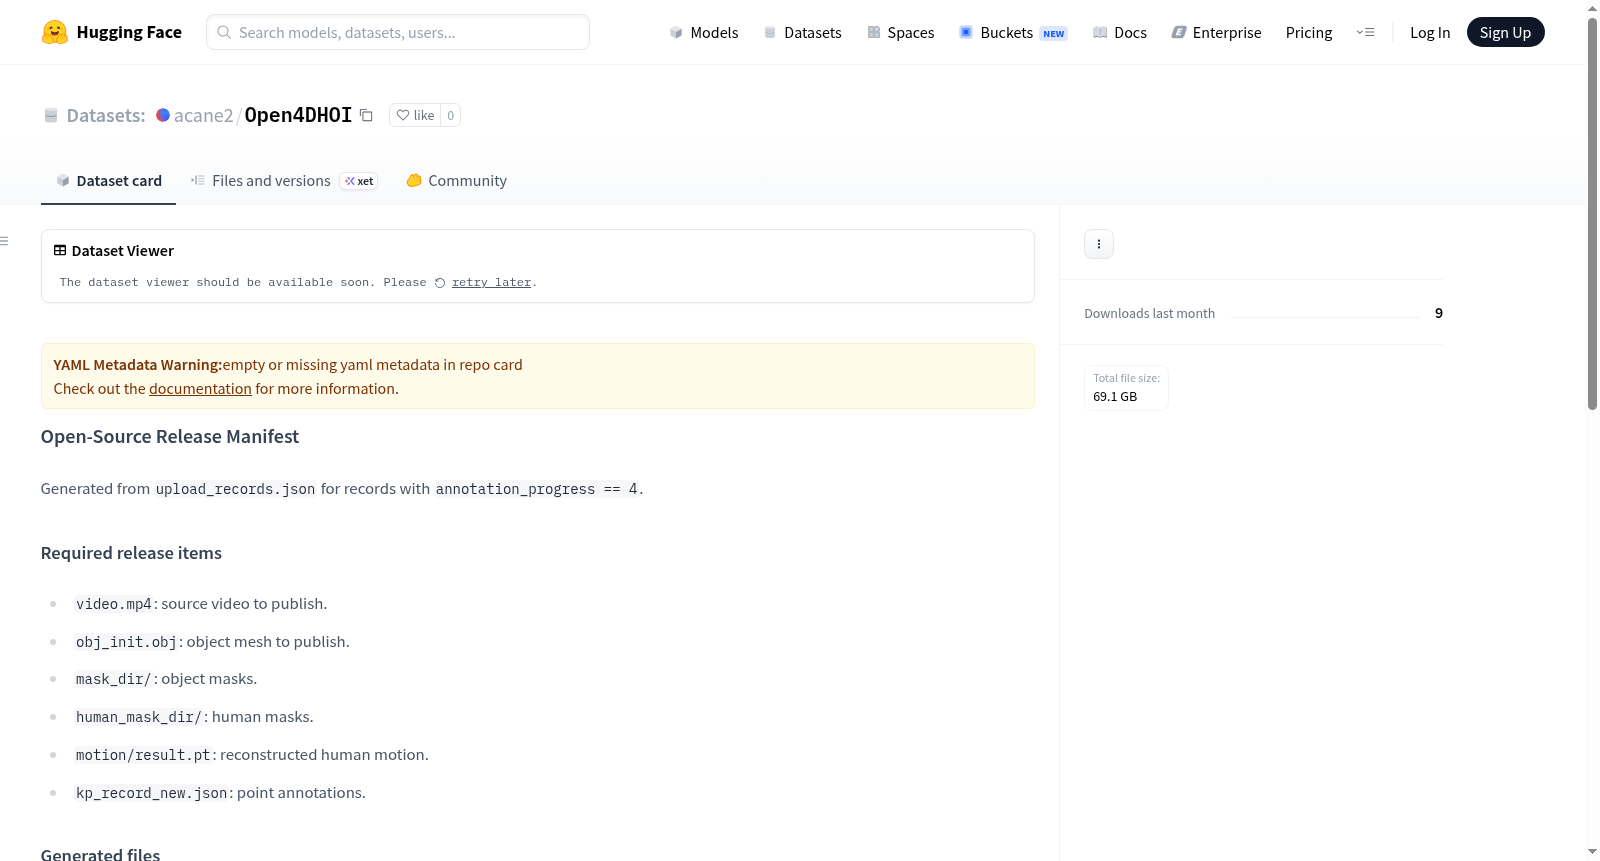Open the Datasets page from top navigation

[803, 32]
